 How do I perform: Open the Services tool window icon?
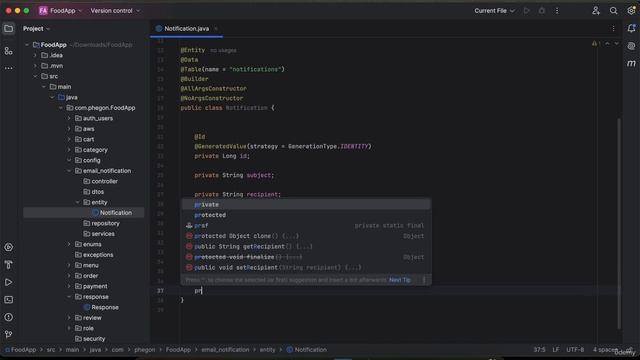pos(9,247)
